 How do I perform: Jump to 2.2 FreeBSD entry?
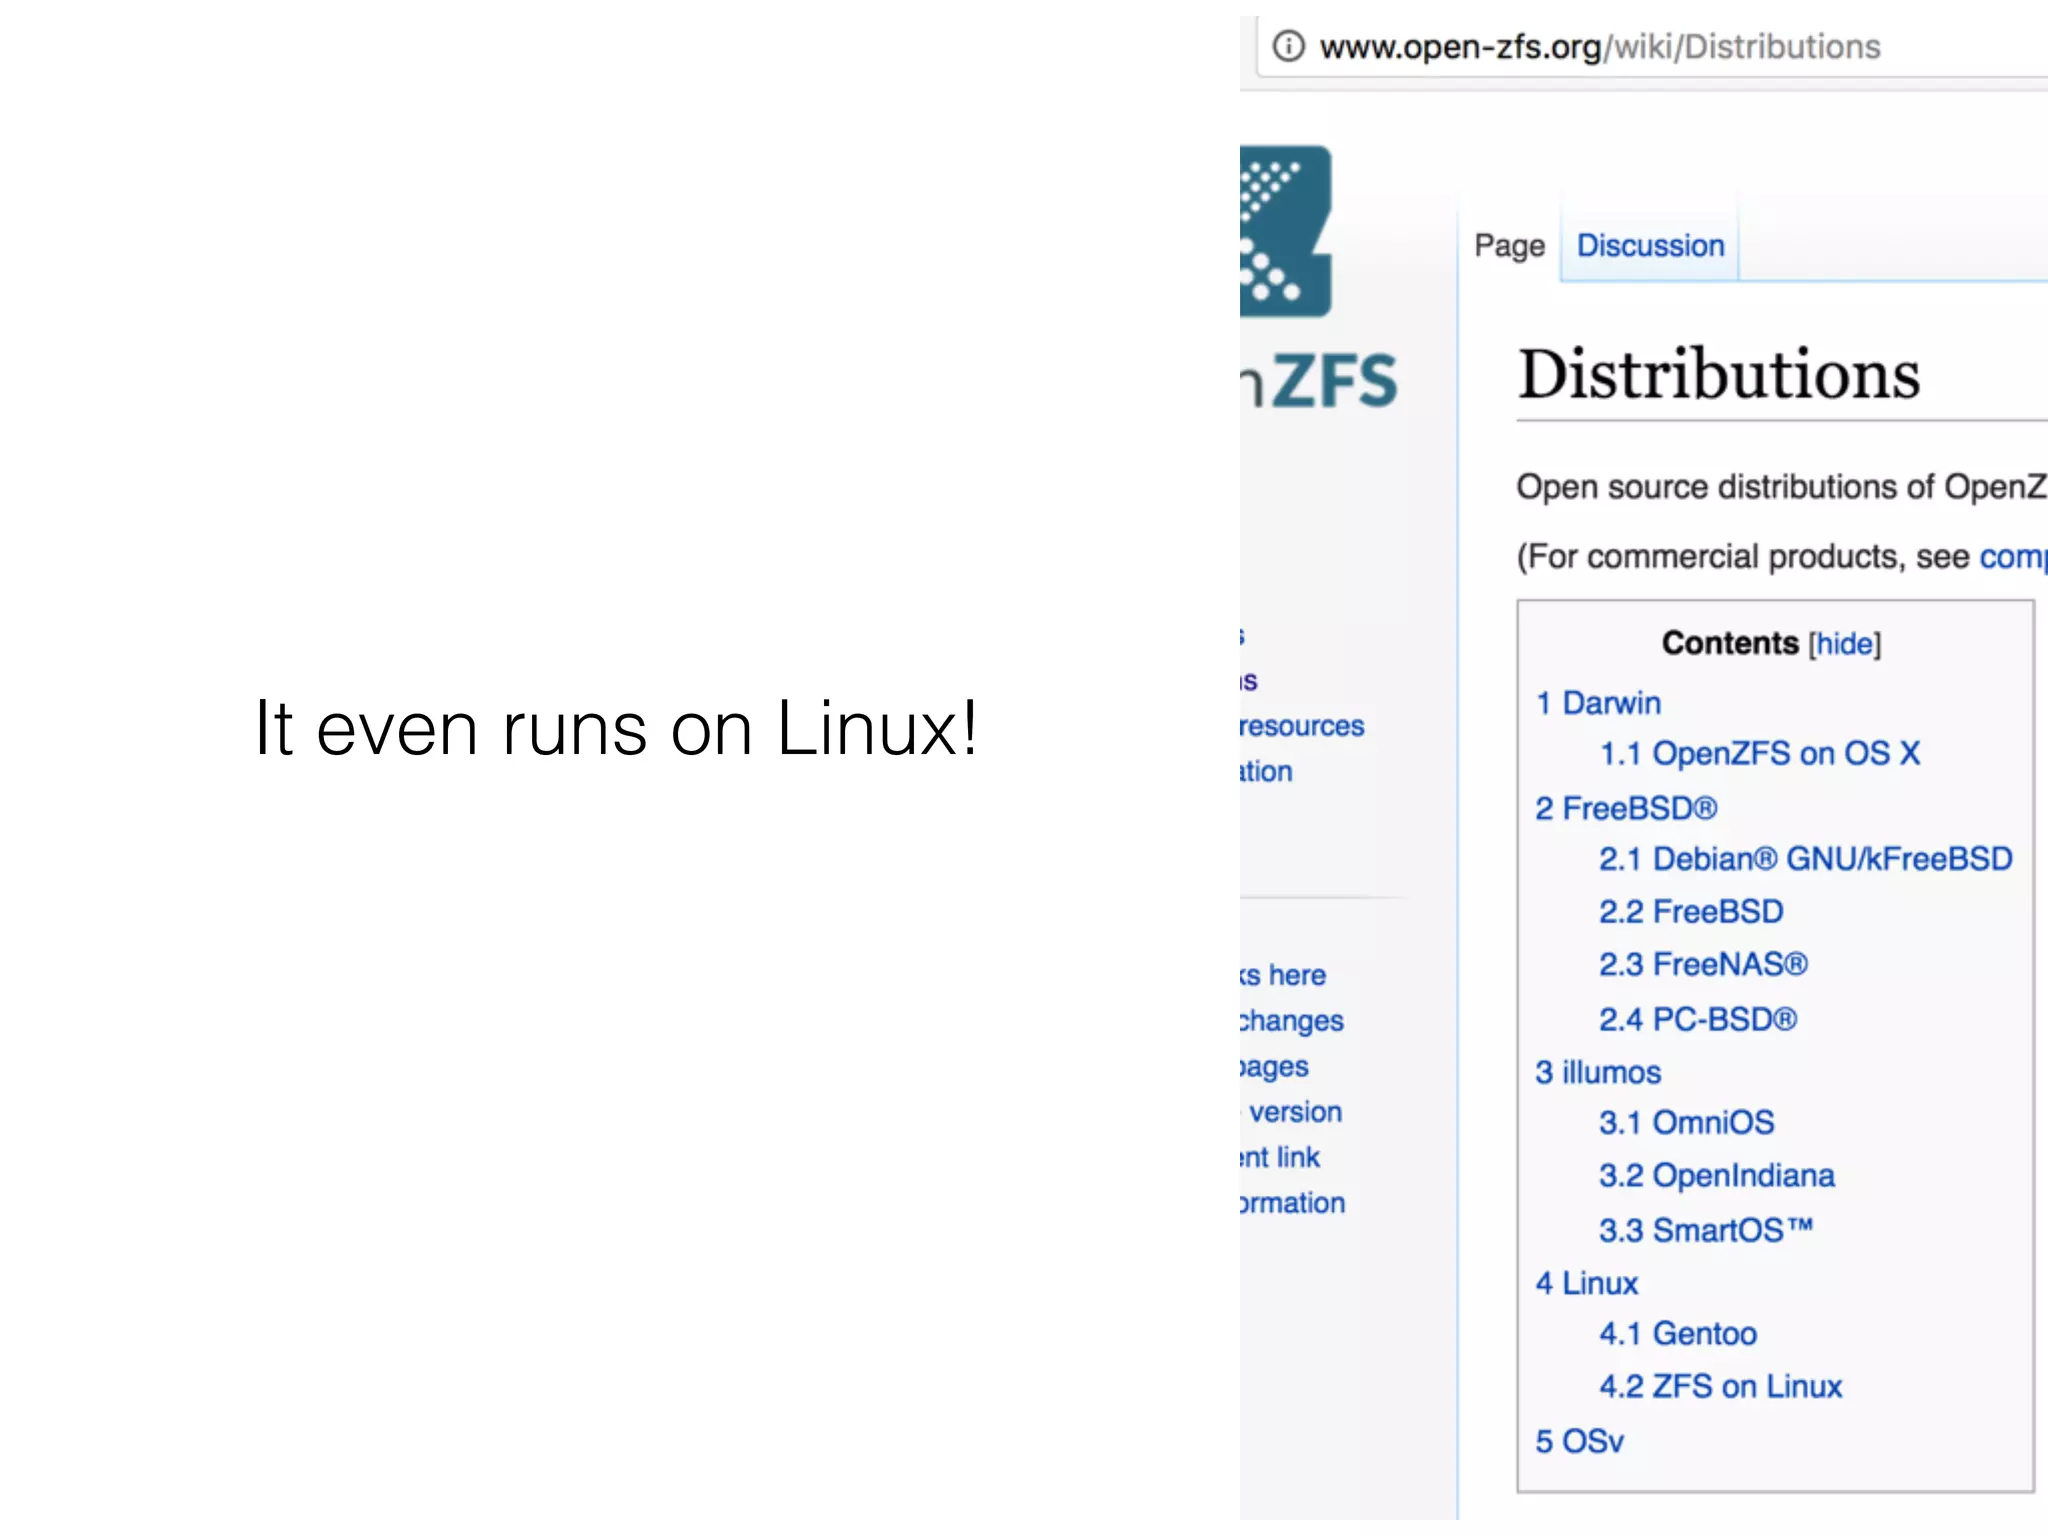(1691, 912)
